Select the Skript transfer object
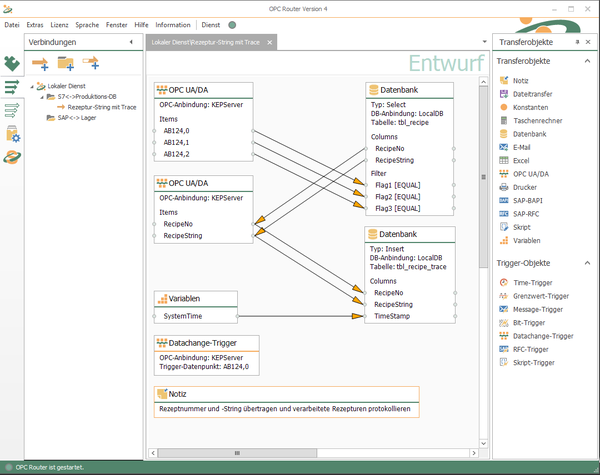The height and width of the screenshot is (475, 600). click(x=515, y=227)
